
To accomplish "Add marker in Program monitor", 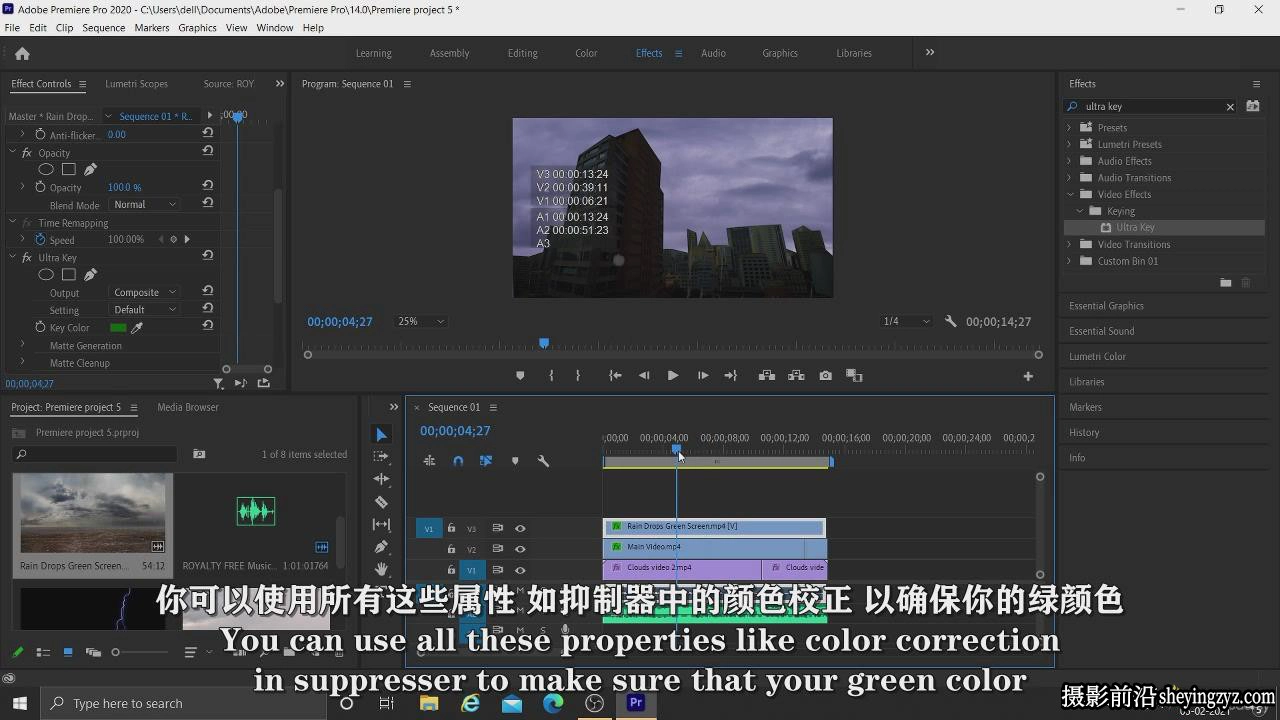I will coord(520,376).
